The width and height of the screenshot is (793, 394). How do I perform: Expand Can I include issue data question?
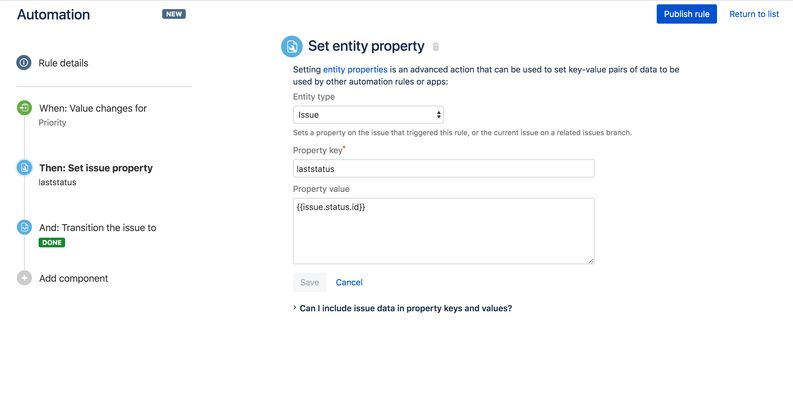403,308
